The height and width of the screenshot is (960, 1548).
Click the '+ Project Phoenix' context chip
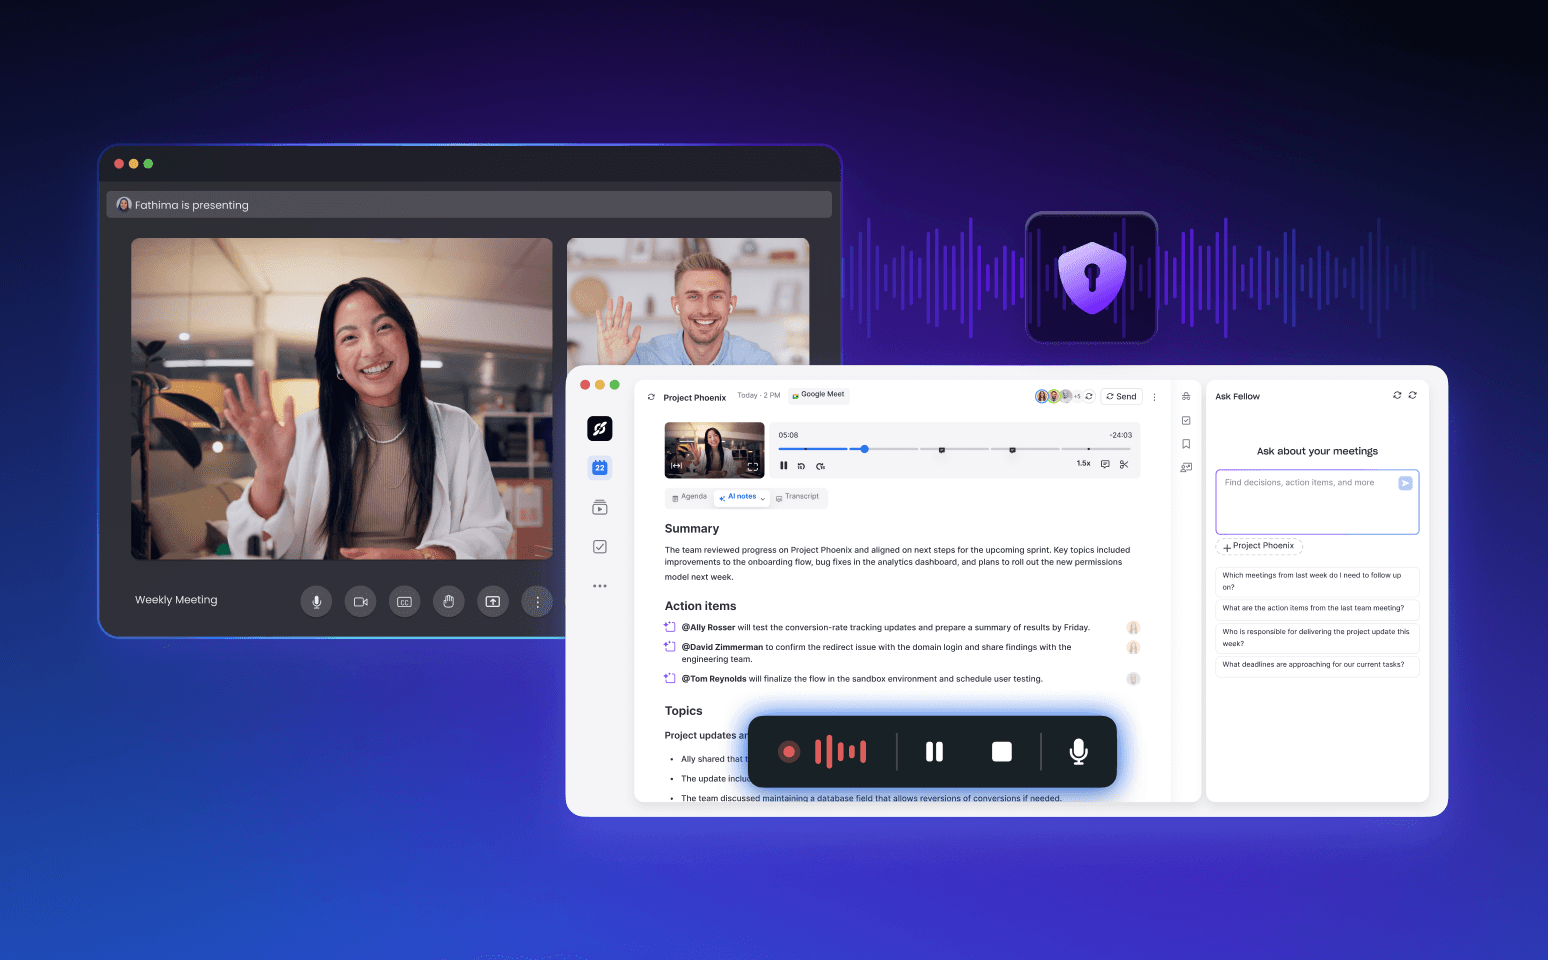(1259, 546)
